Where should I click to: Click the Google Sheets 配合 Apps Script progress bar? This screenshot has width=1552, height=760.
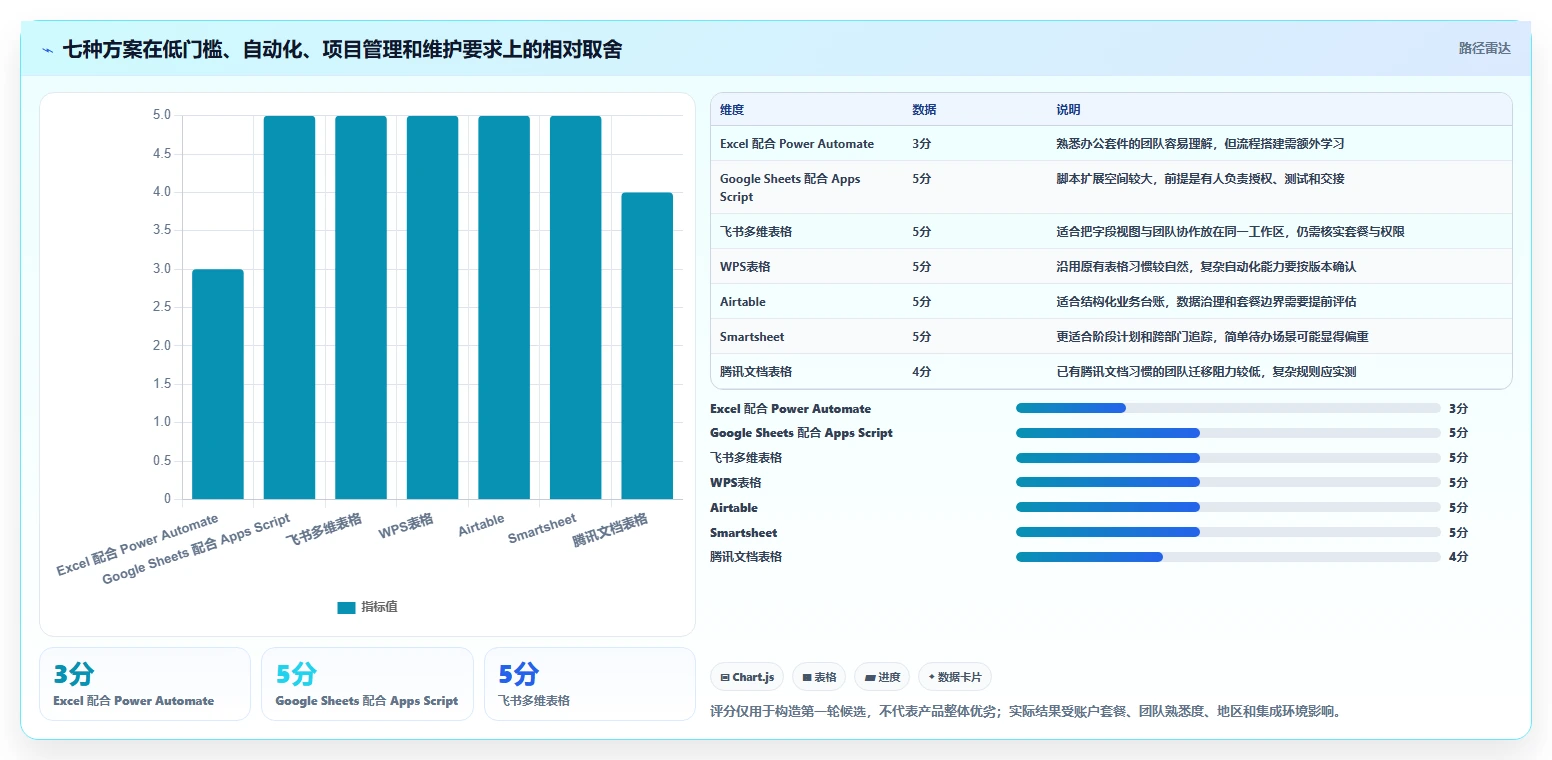click(1228, 433)
